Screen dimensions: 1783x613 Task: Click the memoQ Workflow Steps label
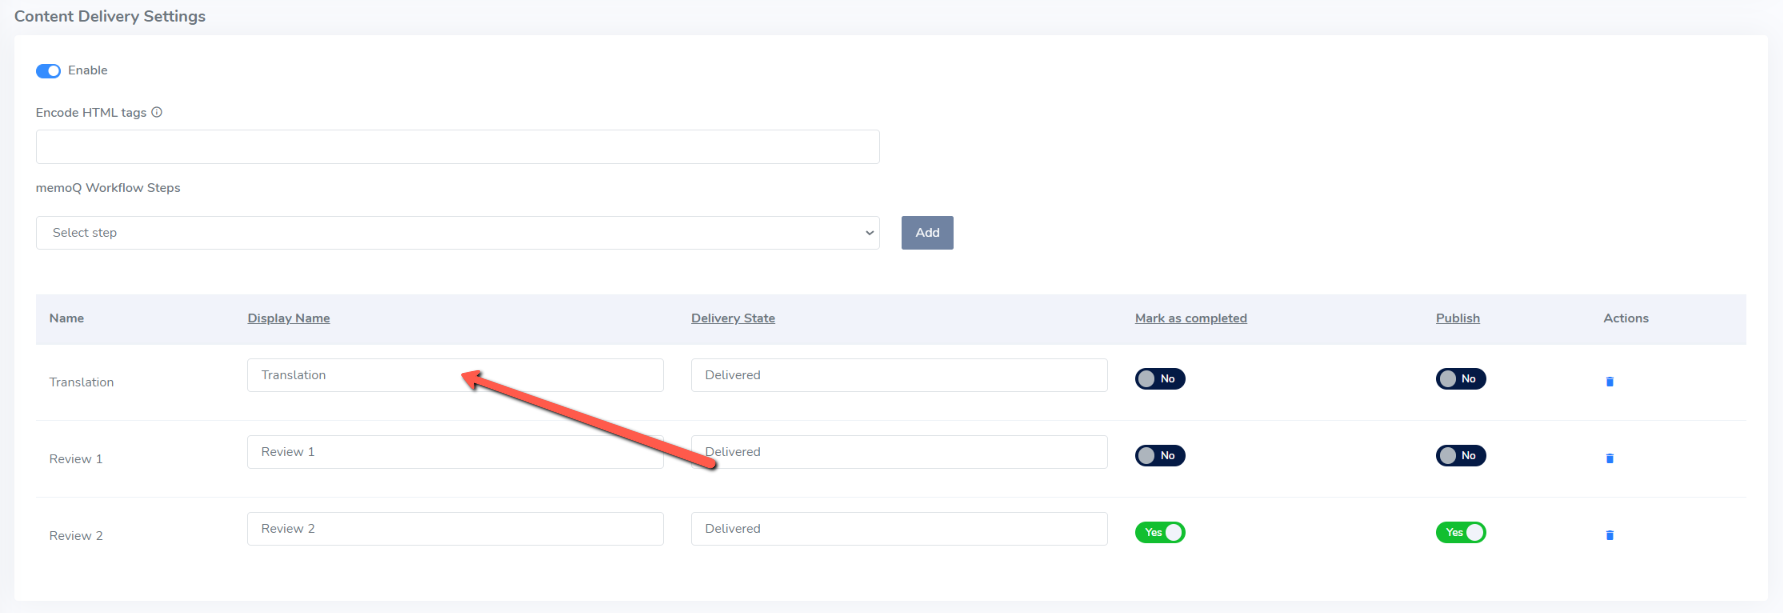108,188
